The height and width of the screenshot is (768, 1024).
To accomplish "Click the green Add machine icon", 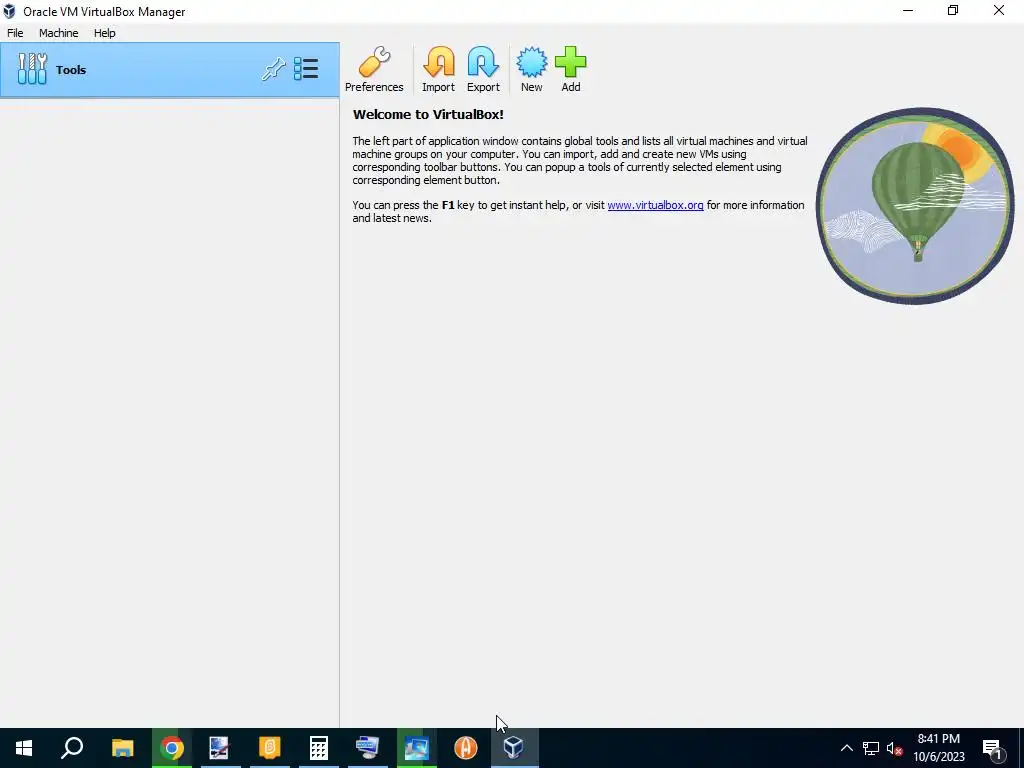I will pos(571,69).
